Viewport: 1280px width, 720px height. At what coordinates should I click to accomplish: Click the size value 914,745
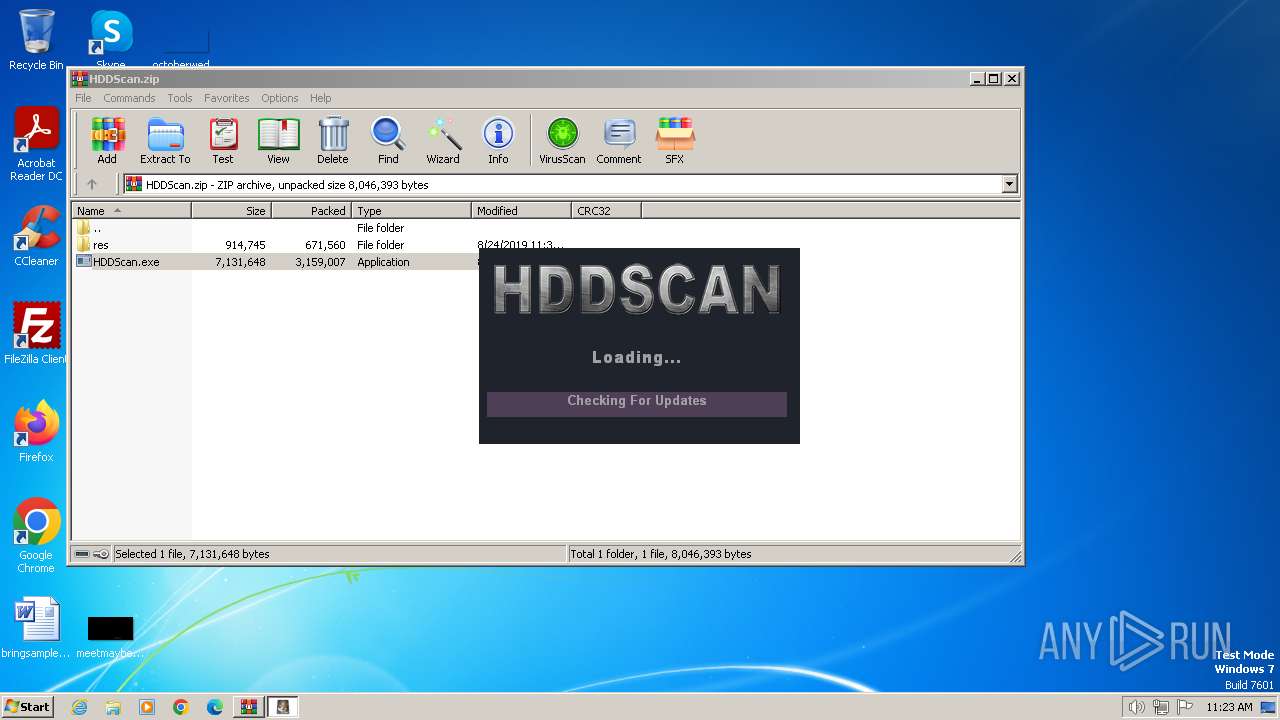point(245,245)
